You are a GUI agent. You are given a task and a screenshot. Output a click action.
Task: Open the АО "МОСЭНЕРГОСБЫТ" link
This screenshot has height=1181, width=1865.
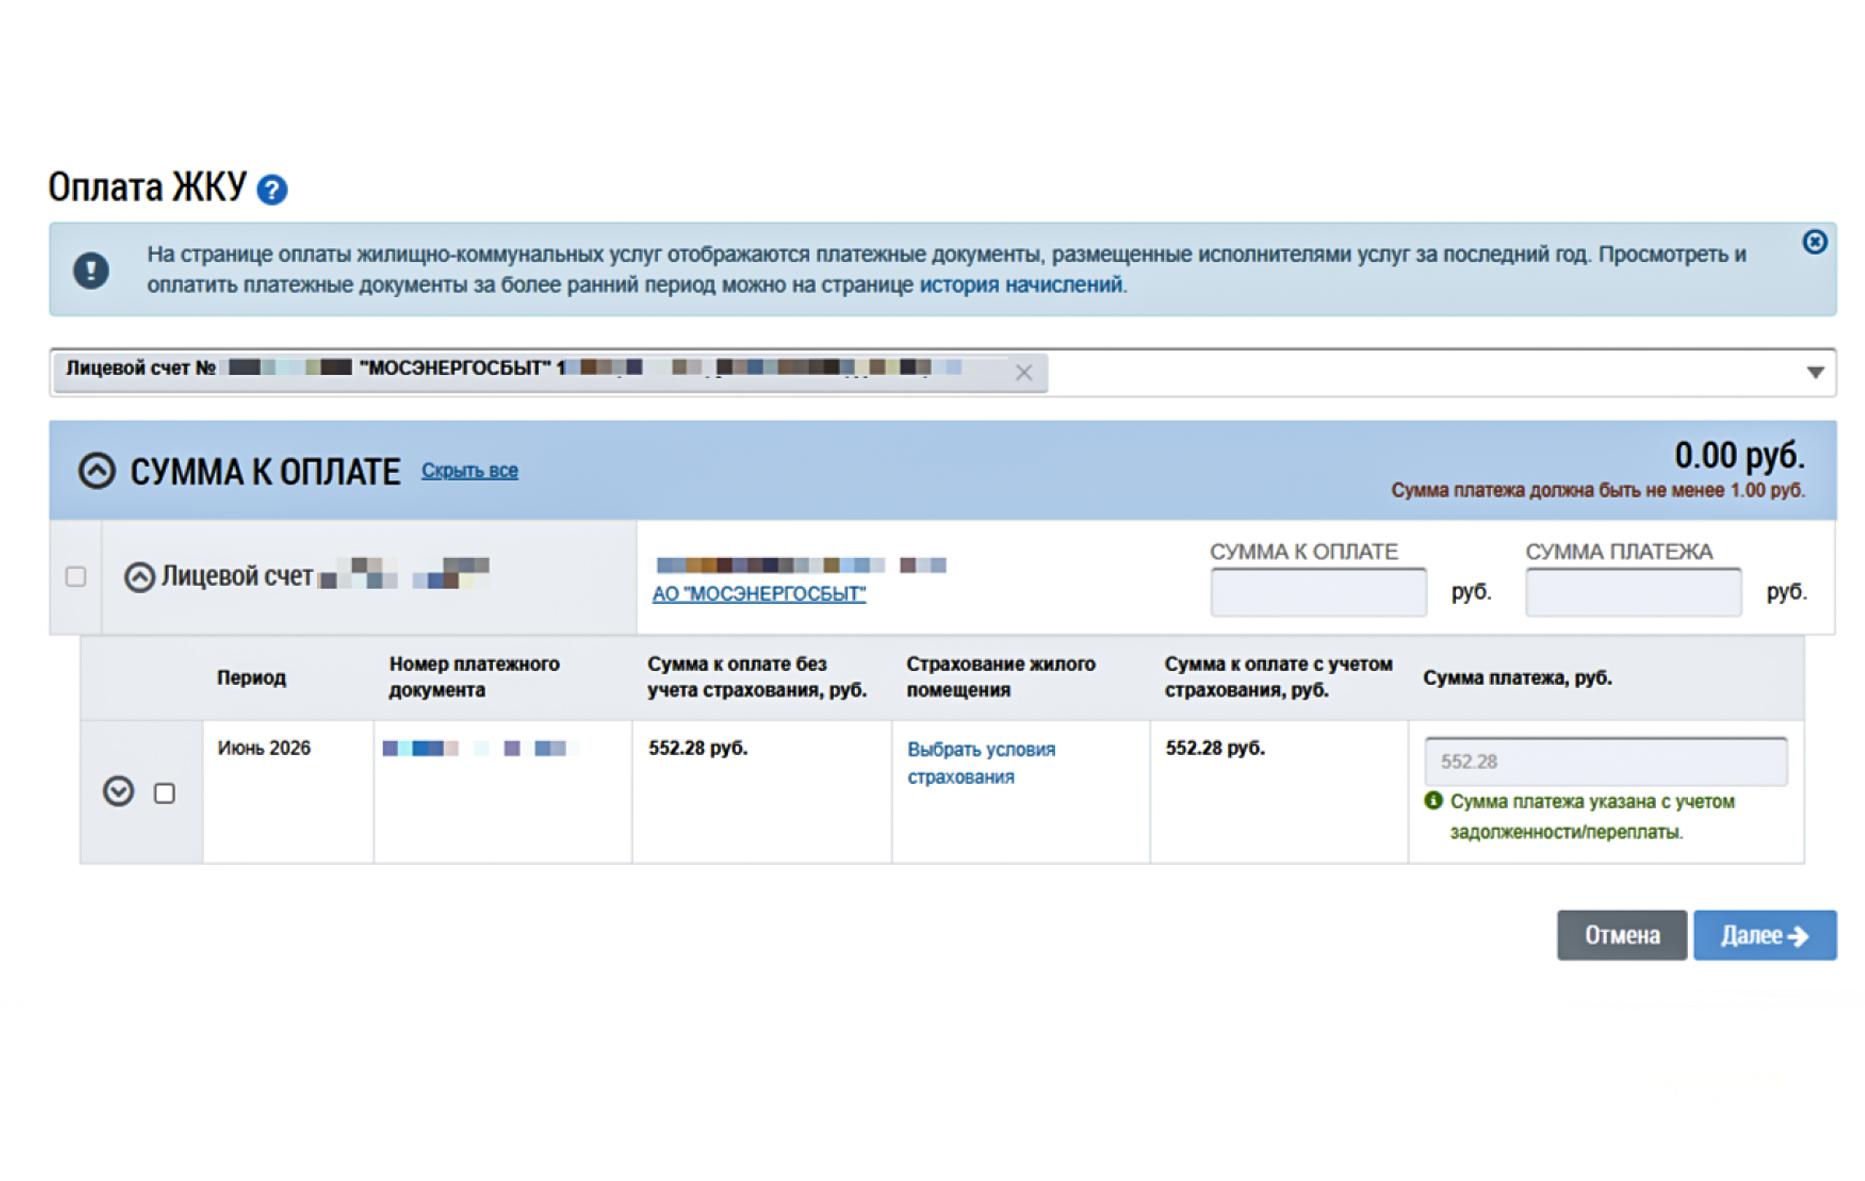pyautogui.click(x=759, y=594)
